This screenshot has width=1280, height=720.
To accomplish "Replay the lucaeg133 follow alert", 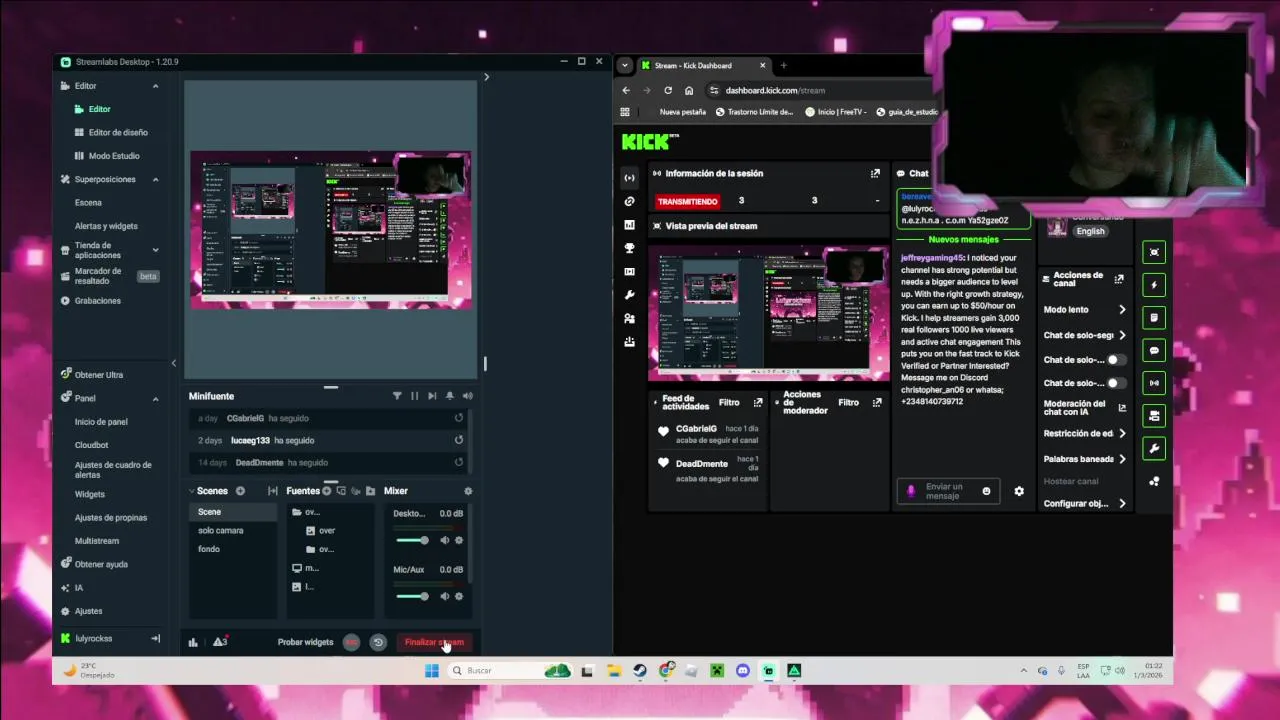I will click(x=459, y=440).
